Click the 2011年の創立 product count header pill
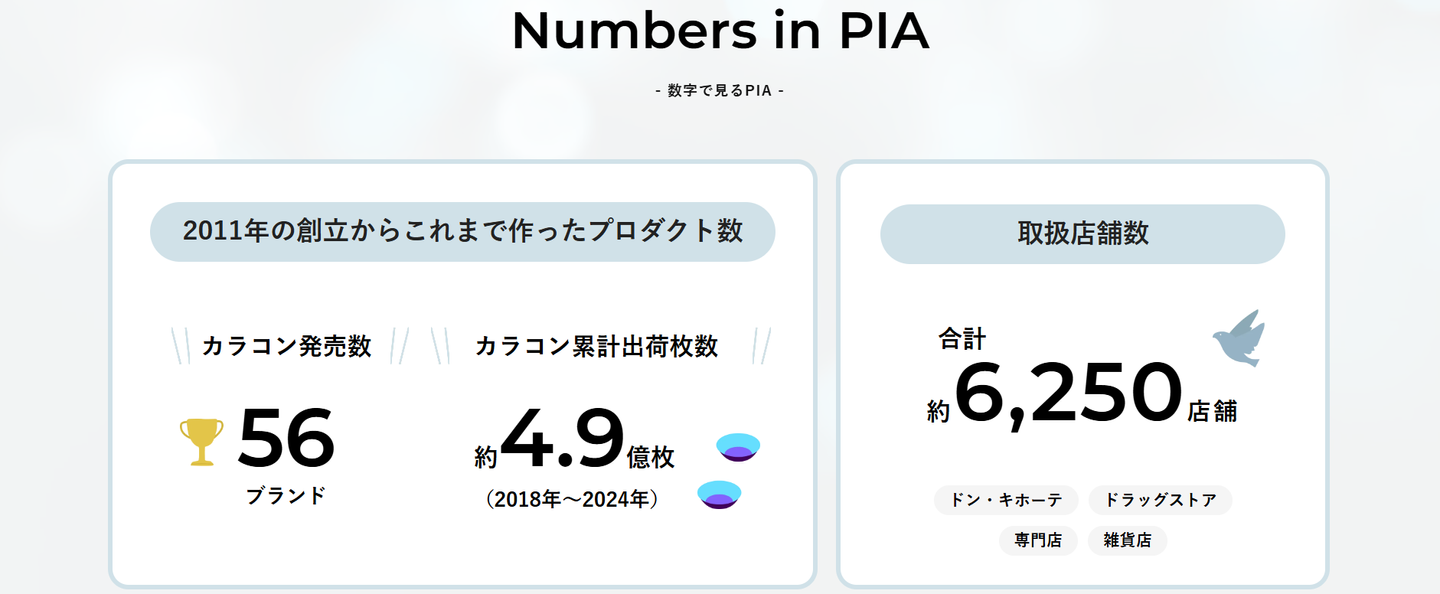 tap(462, 231)
